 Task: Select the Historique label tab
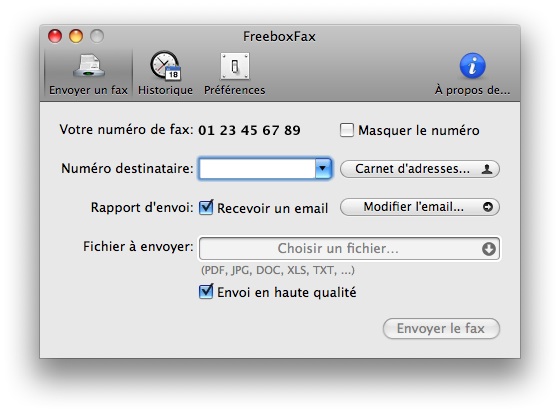click(x=165, y=90)
